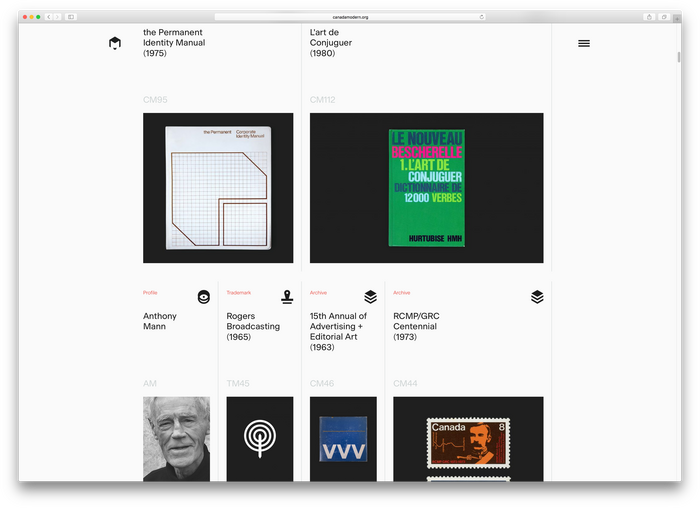
Task: Toggle the browser sidebar button
Action: [x=71, y=17]
